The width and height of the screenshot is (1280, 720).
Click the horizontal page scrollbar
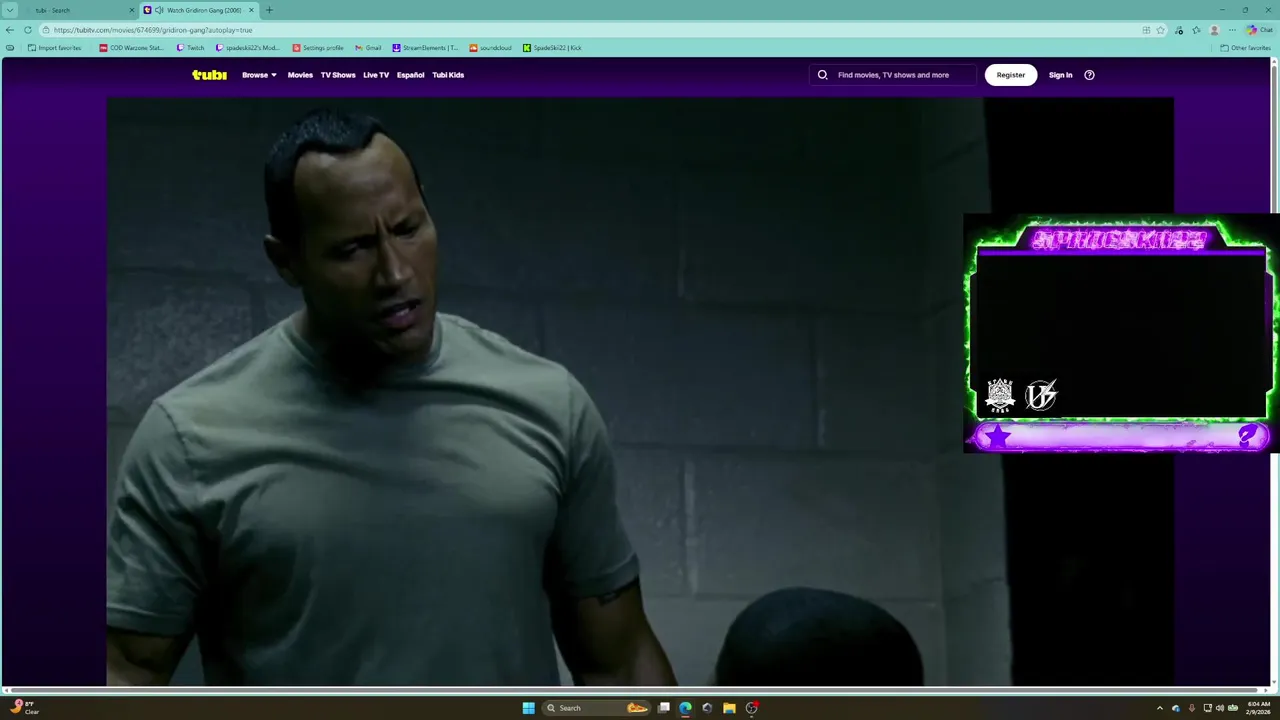coord(636,690)
